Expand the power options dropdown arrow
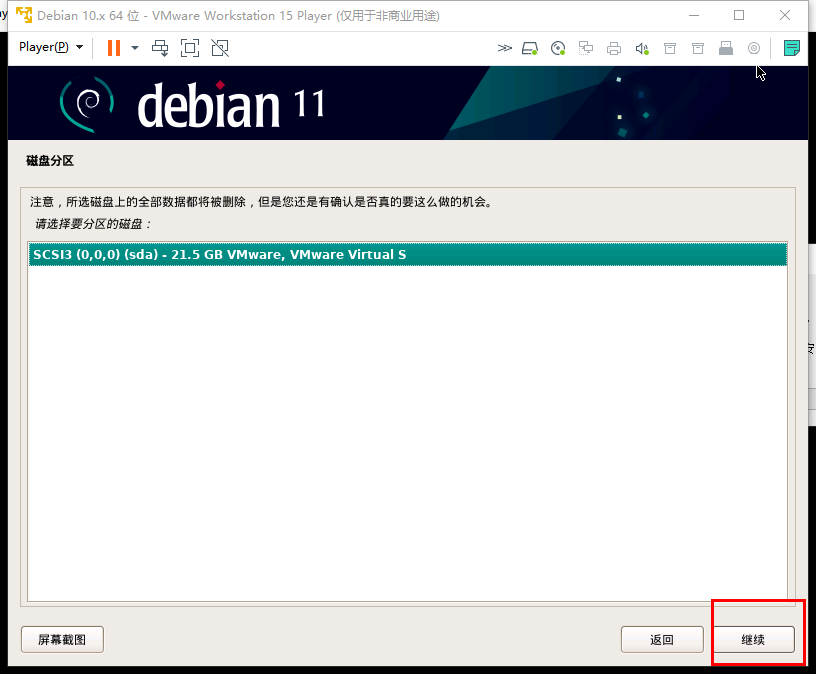 pos(135,48)
